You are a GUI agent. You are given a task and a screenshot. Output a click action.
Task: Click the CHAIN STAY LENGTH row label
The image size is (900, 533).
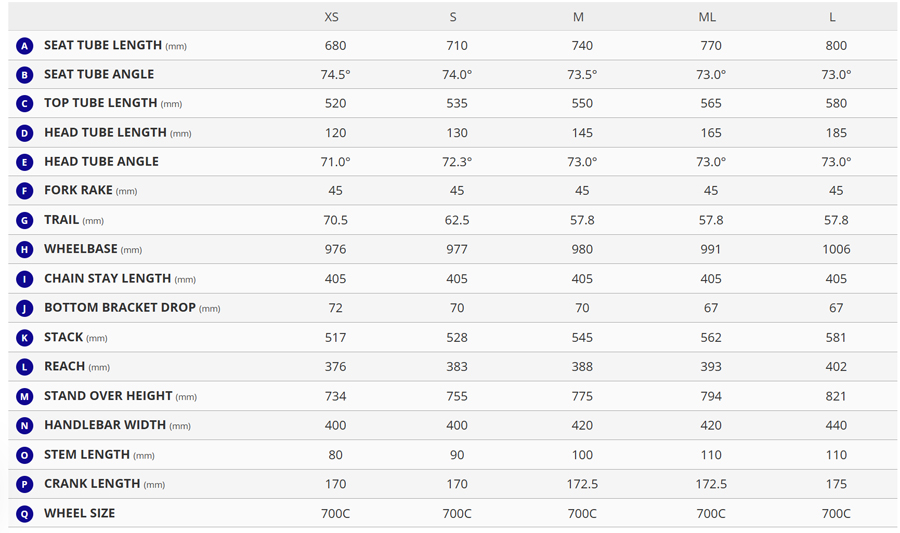point(107,278)
